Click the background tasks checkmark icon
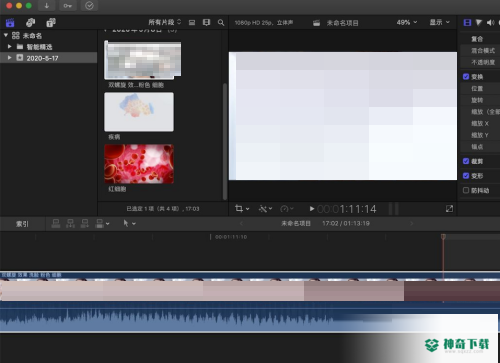Image resolution: width=500 pixels, height=363 pixels. (x=89, y=6)
